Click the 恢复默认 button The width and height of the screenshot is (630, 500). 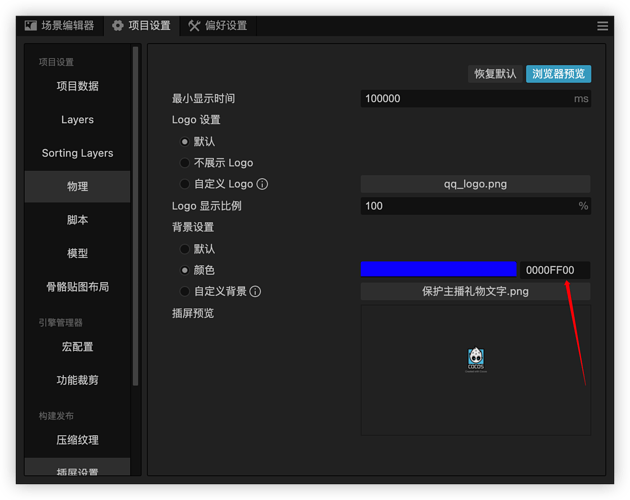point(495,74)
